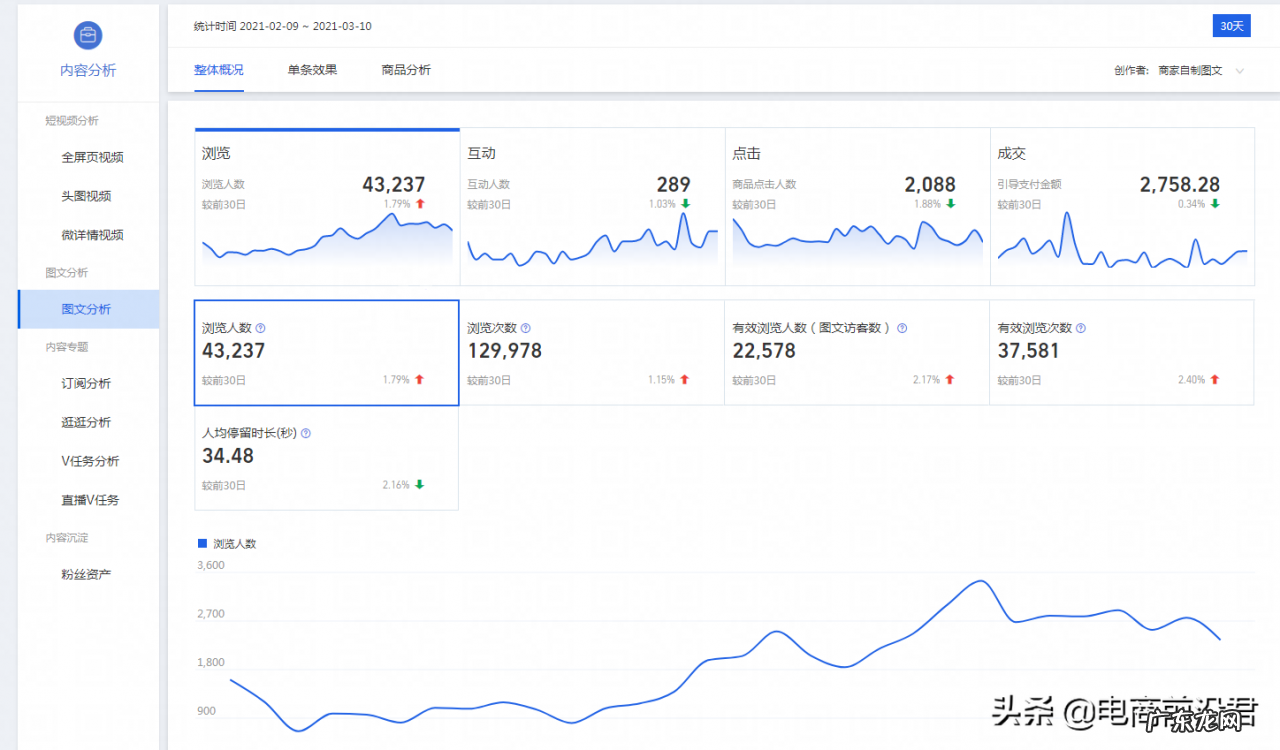The width and height of the screenshot is (1280, 750).
Task: Click the 30天 time range button
Action: [x=1231, y=26]
